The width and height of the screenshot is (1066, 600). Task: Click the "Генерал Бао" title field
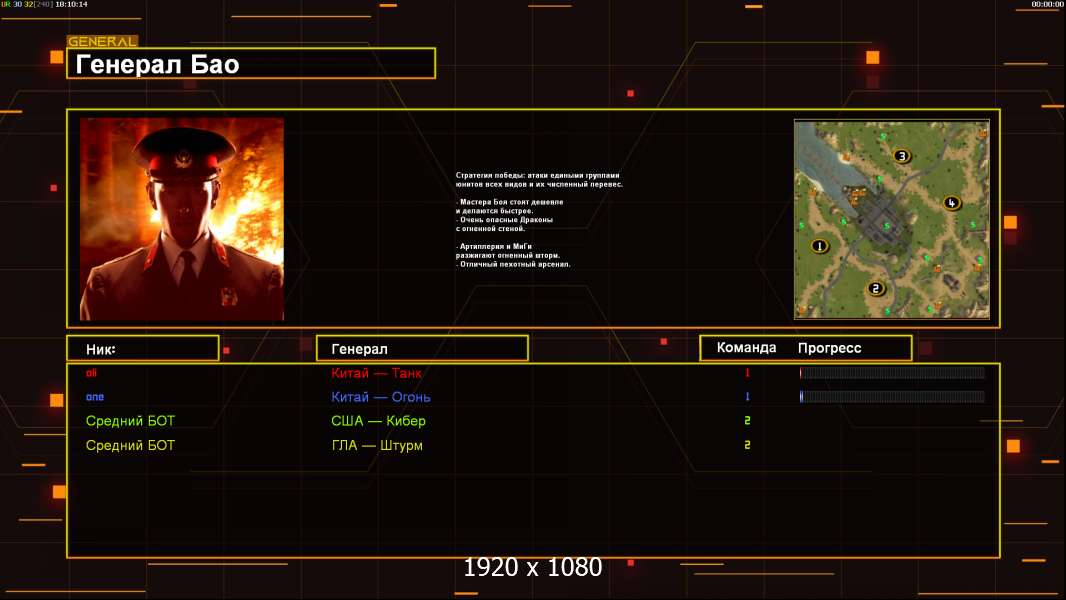click(x=251, y=63)
